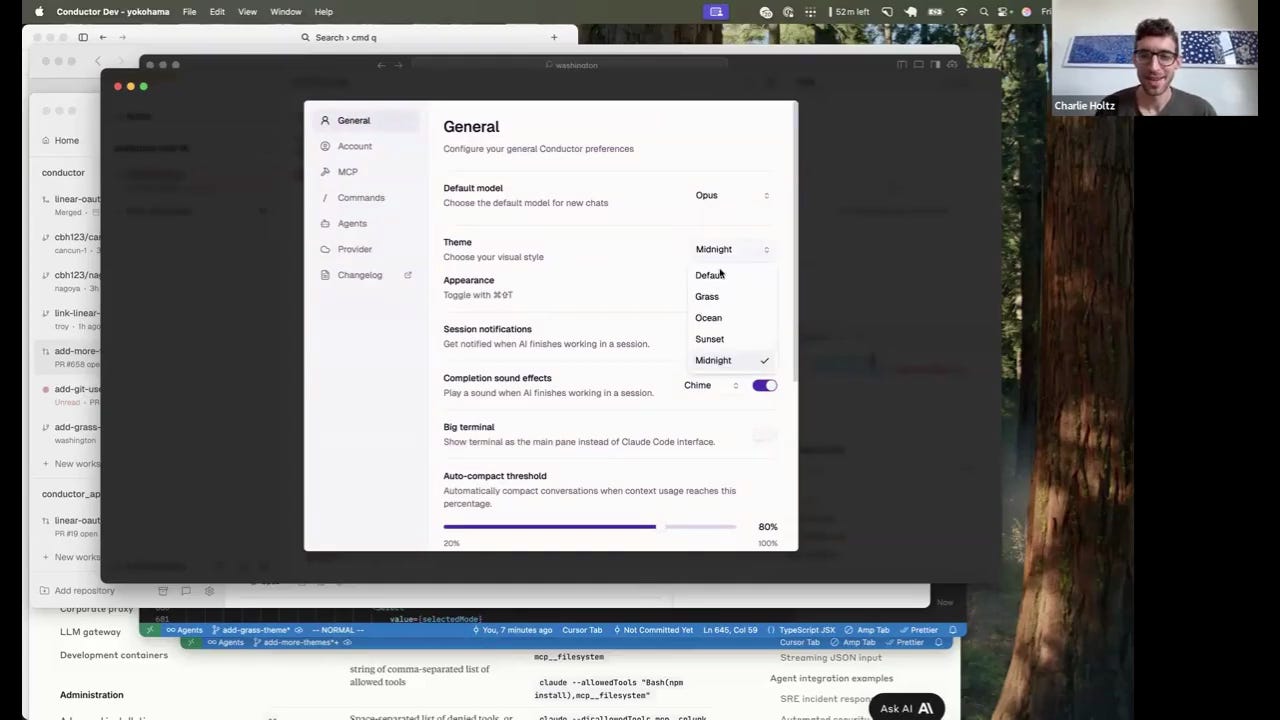Toggle the Completion sound effects switch
The image size is (1280, 720).
[765, 385]
